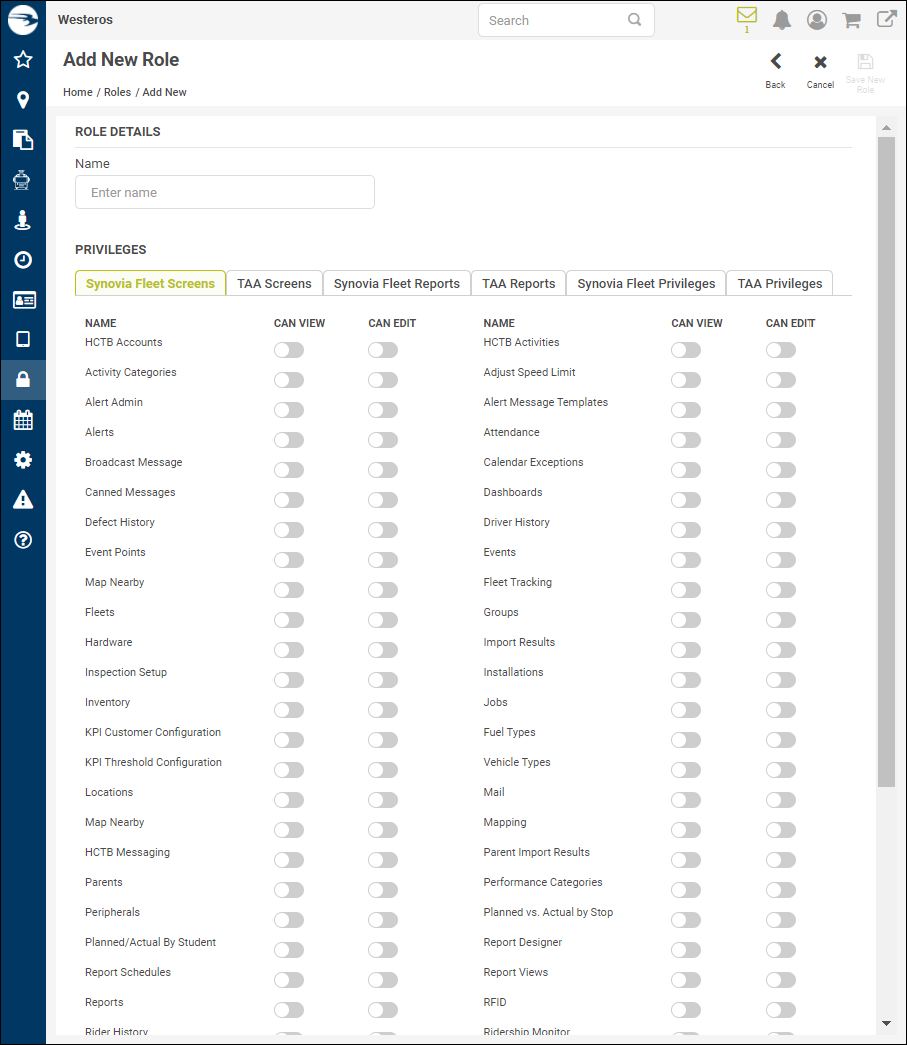Toggle Can View for Hardware
907x1045 pixels.
pos(289,650)
